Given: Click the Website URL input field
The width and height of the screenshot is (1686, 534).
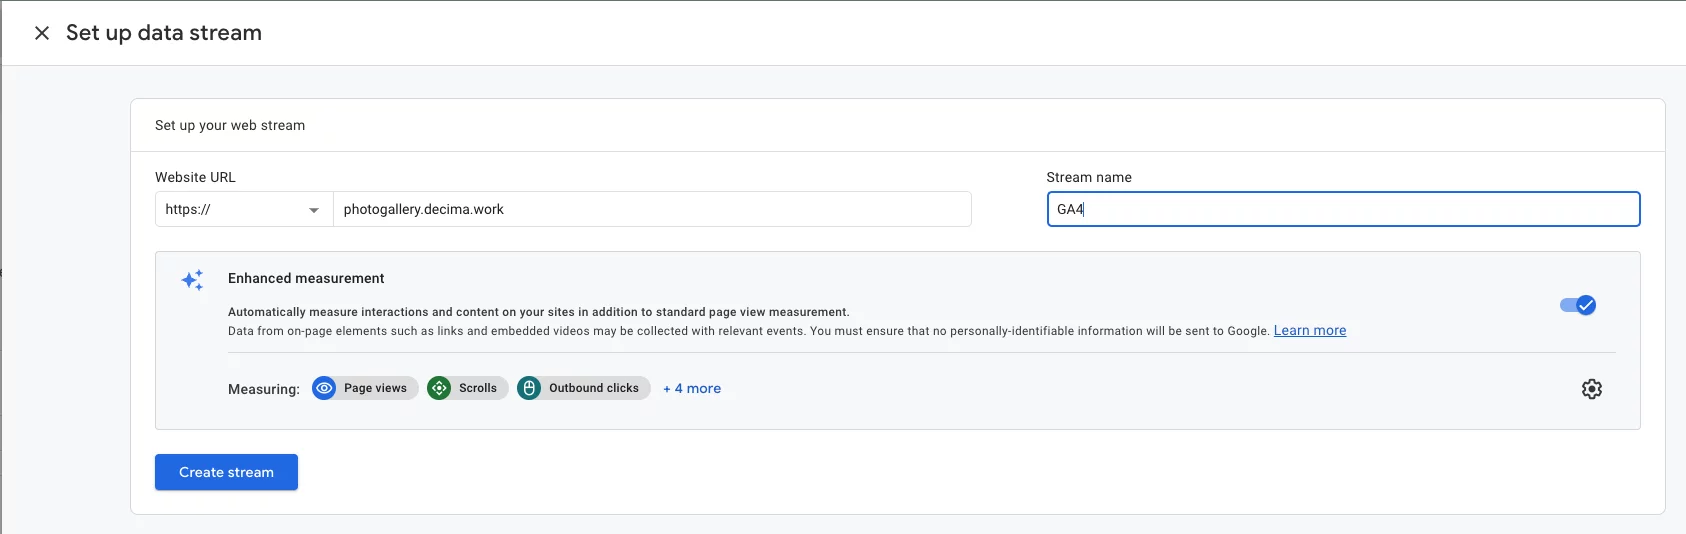Looking at the screenshot, I should pos(650,209).
